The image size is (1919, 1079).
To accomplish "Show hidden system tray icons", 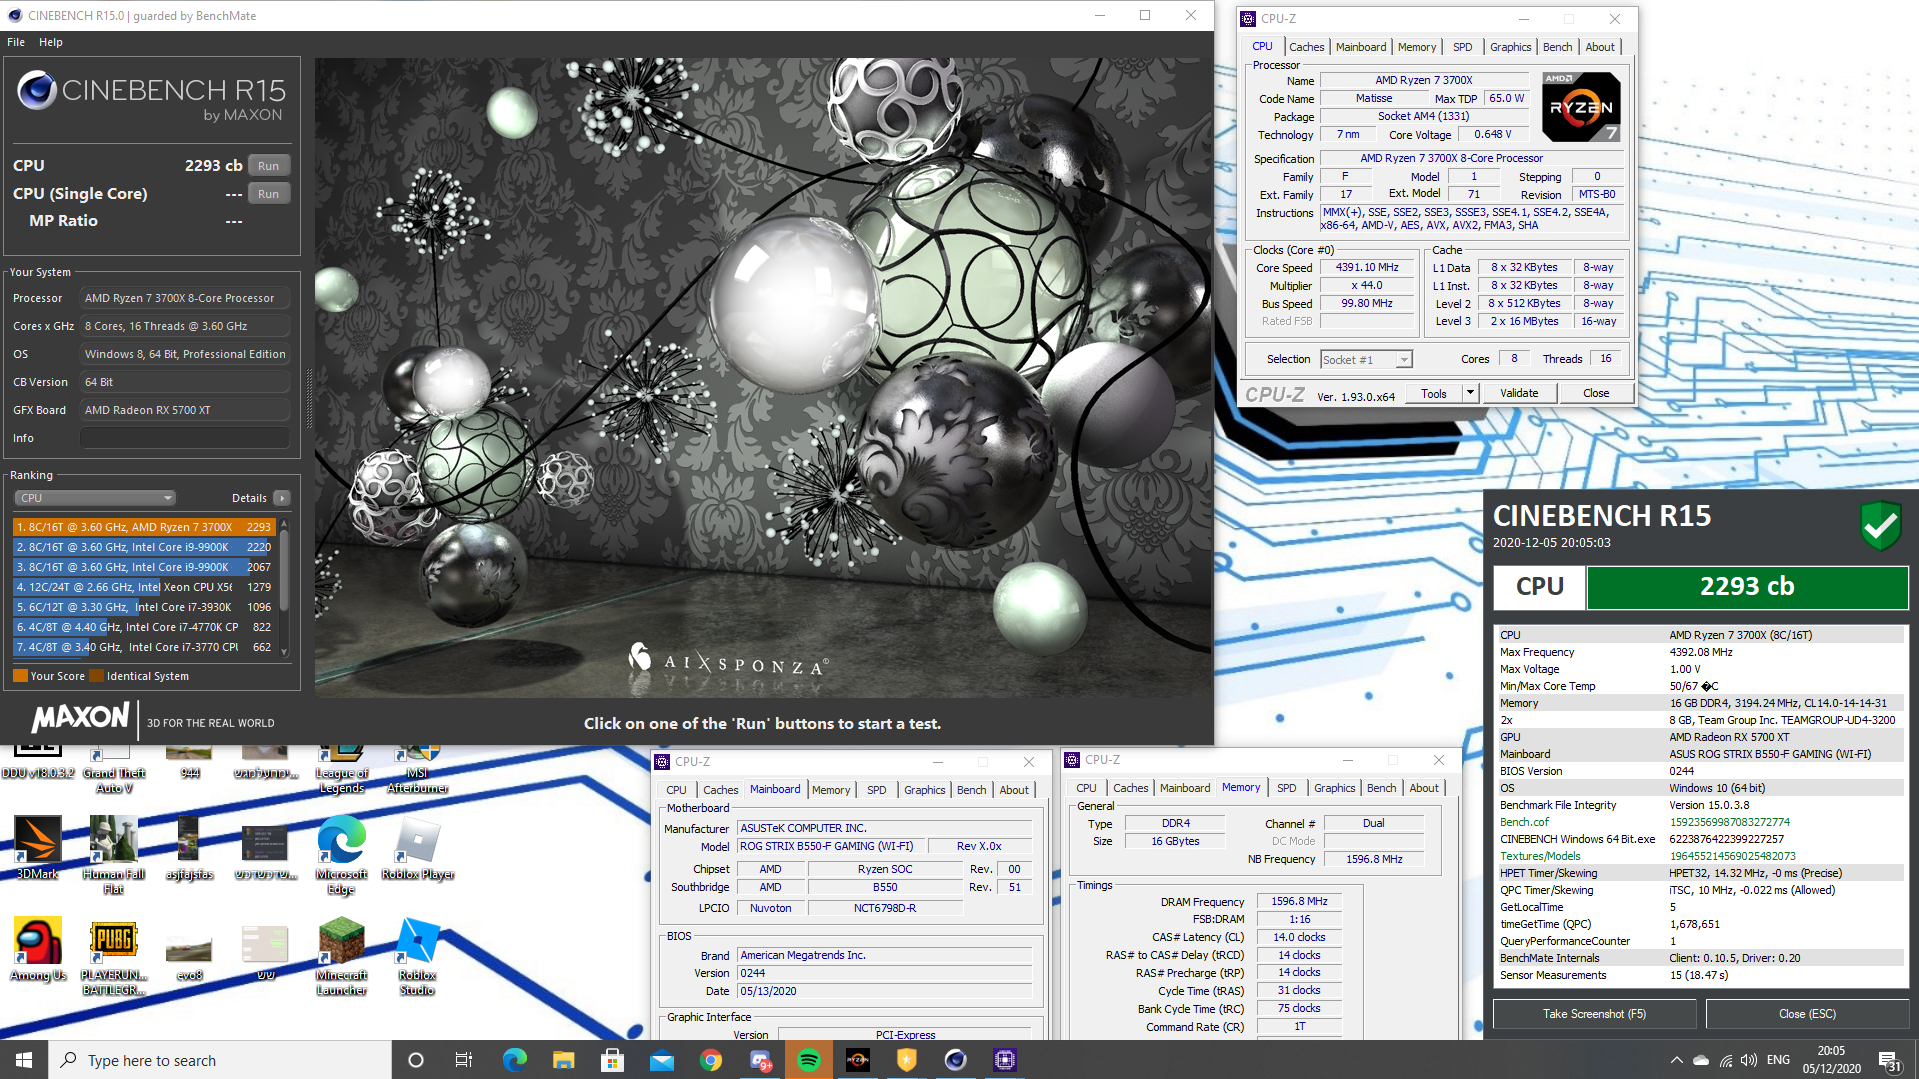I will click(1676, 1060).
